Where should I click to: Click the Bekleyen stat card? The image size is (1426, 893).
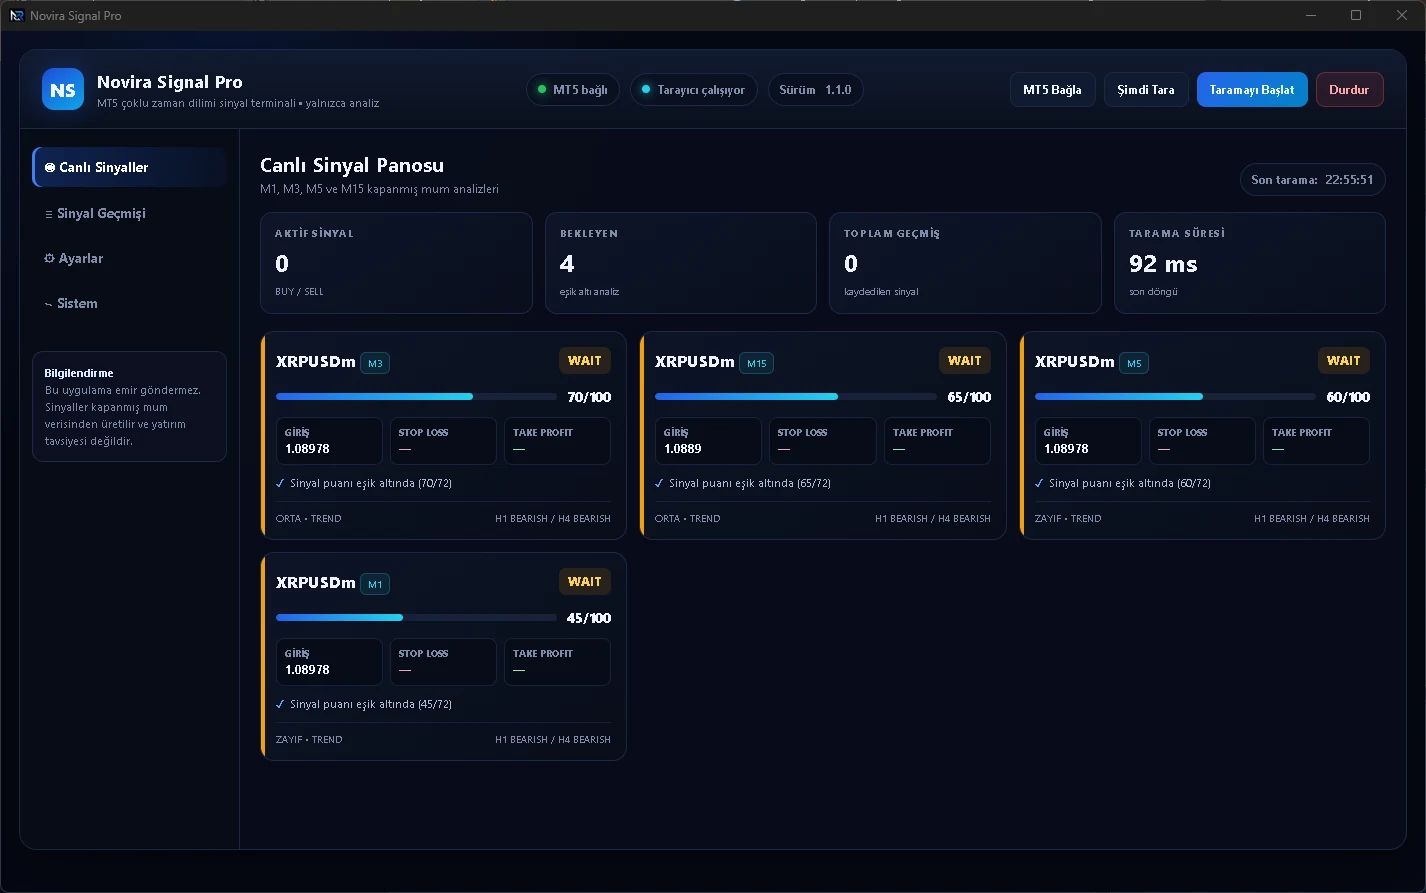[x=681, y=263]
